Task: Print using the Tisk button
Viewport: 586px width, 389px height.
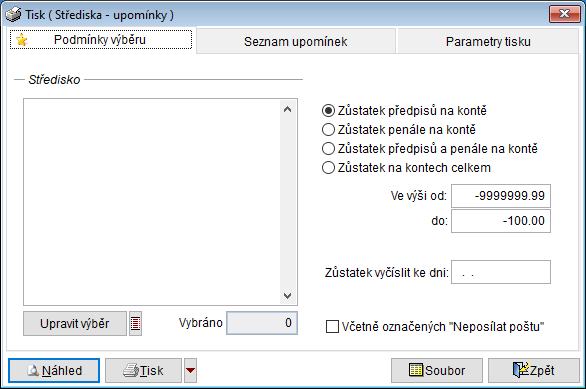Action: pos(143,370)
